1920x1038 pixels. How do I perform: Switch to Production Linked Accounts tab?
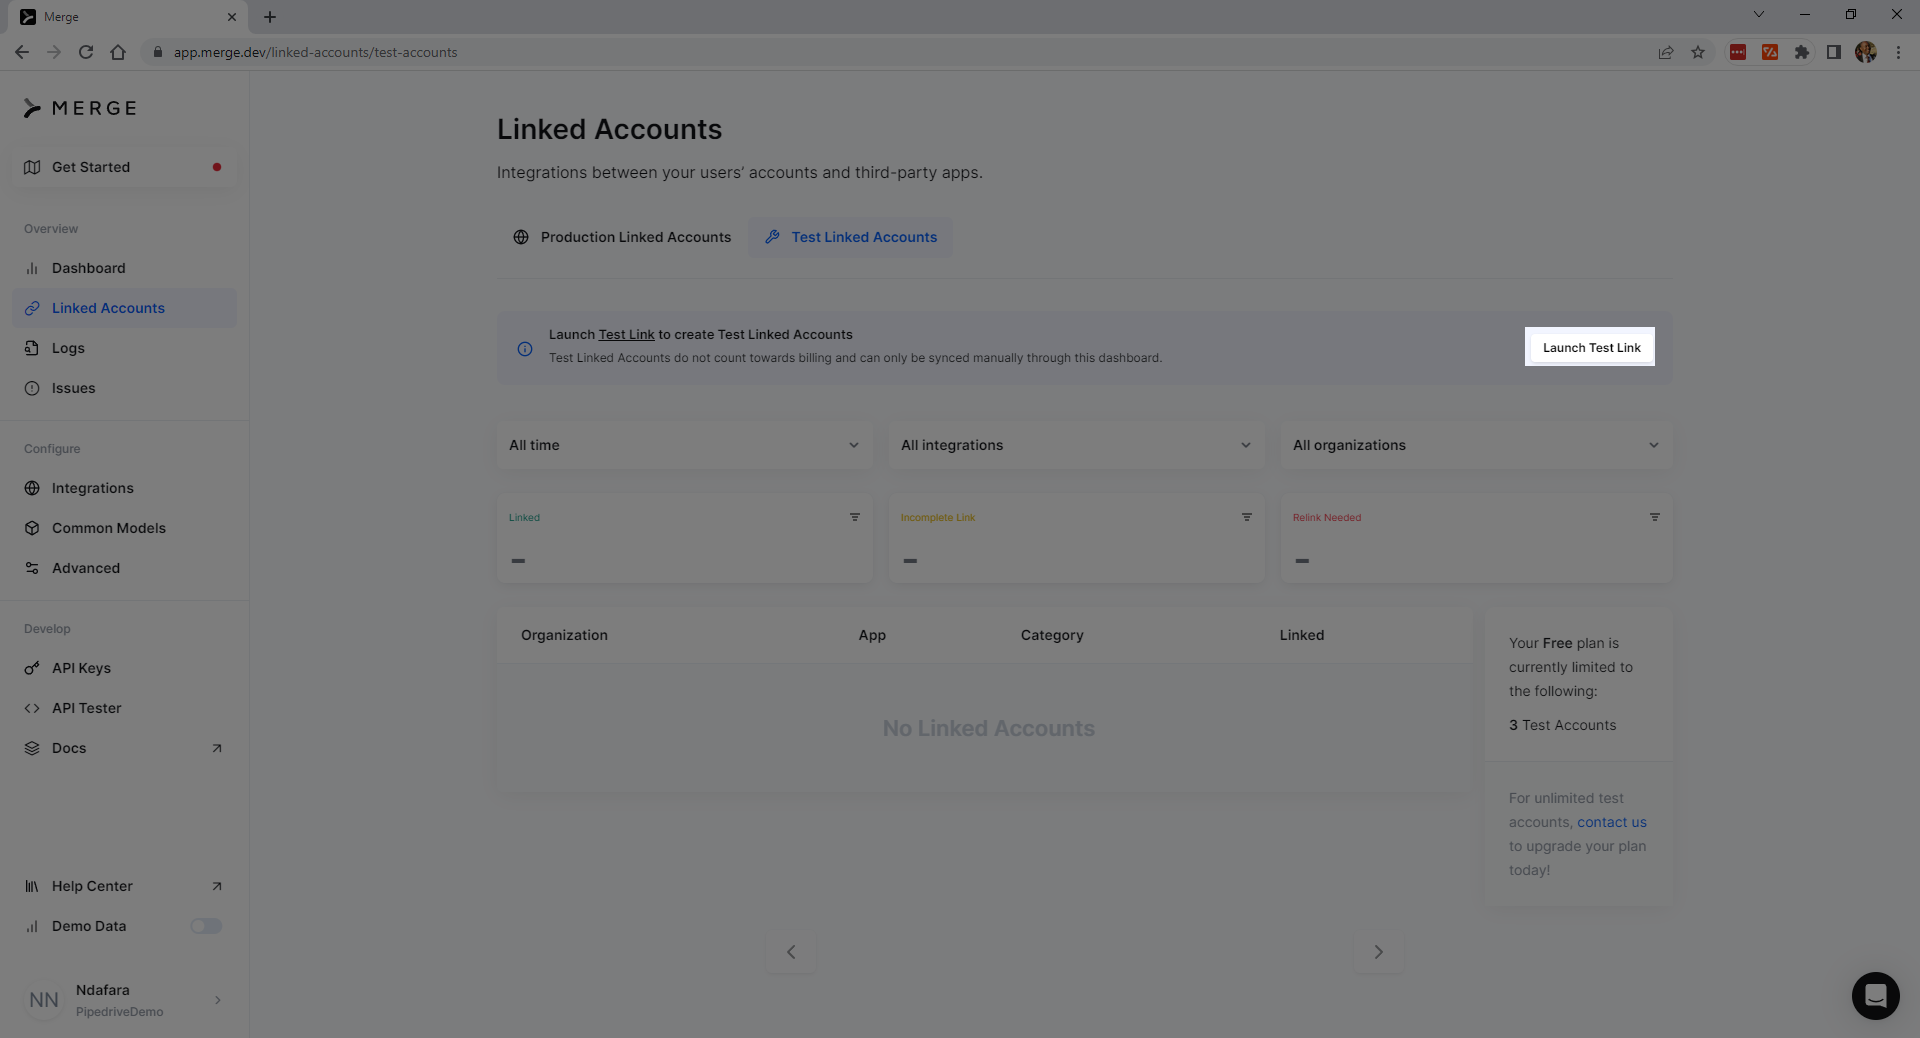[622, 237]
